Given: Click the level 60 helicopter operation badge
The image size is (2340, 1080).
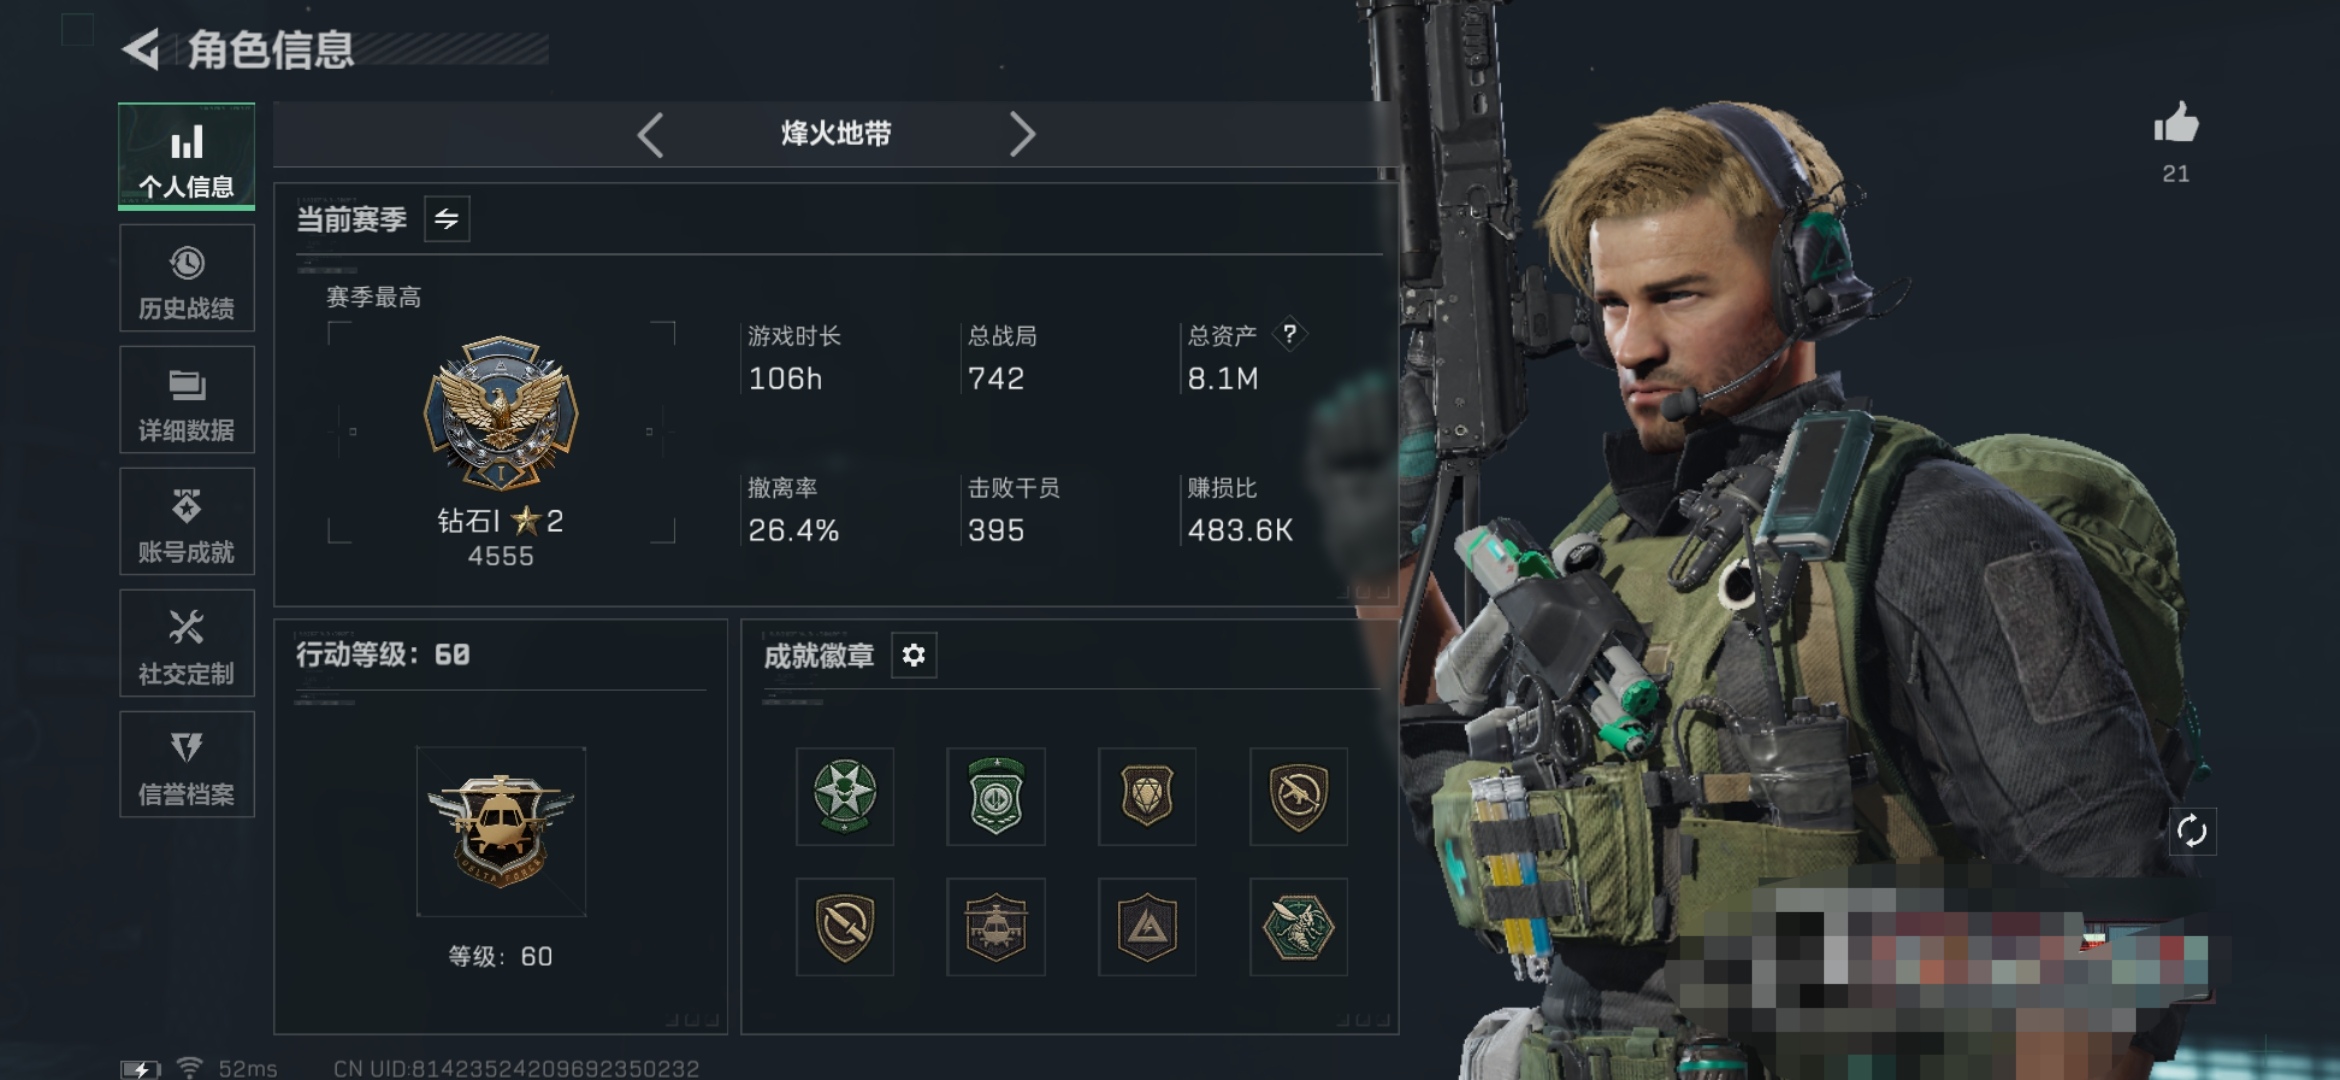Looking at the screenshot, I should tap(501, 831).
